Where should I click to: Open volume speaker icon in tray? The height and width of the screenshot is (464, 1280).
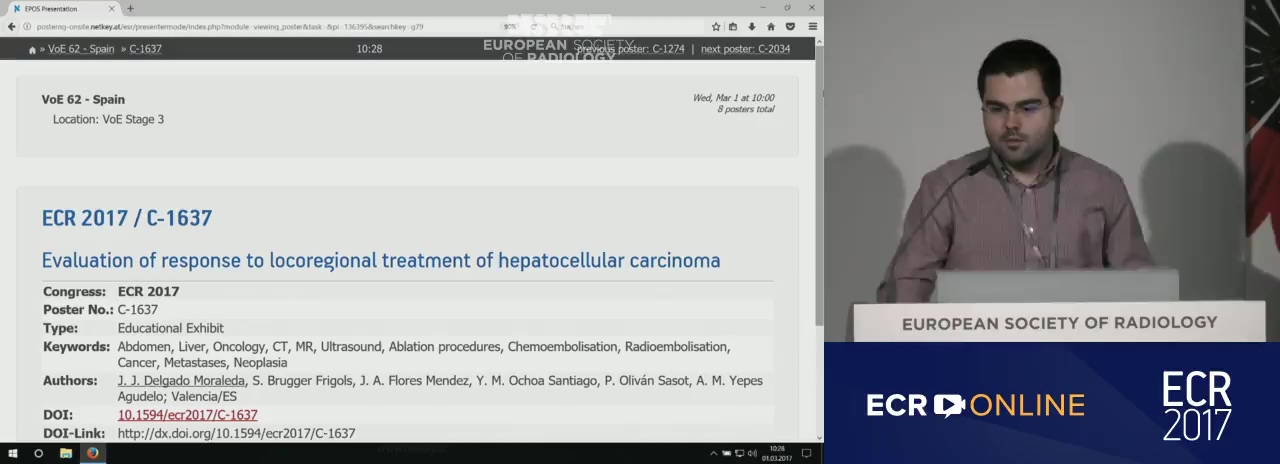click(x=752, y=453)
